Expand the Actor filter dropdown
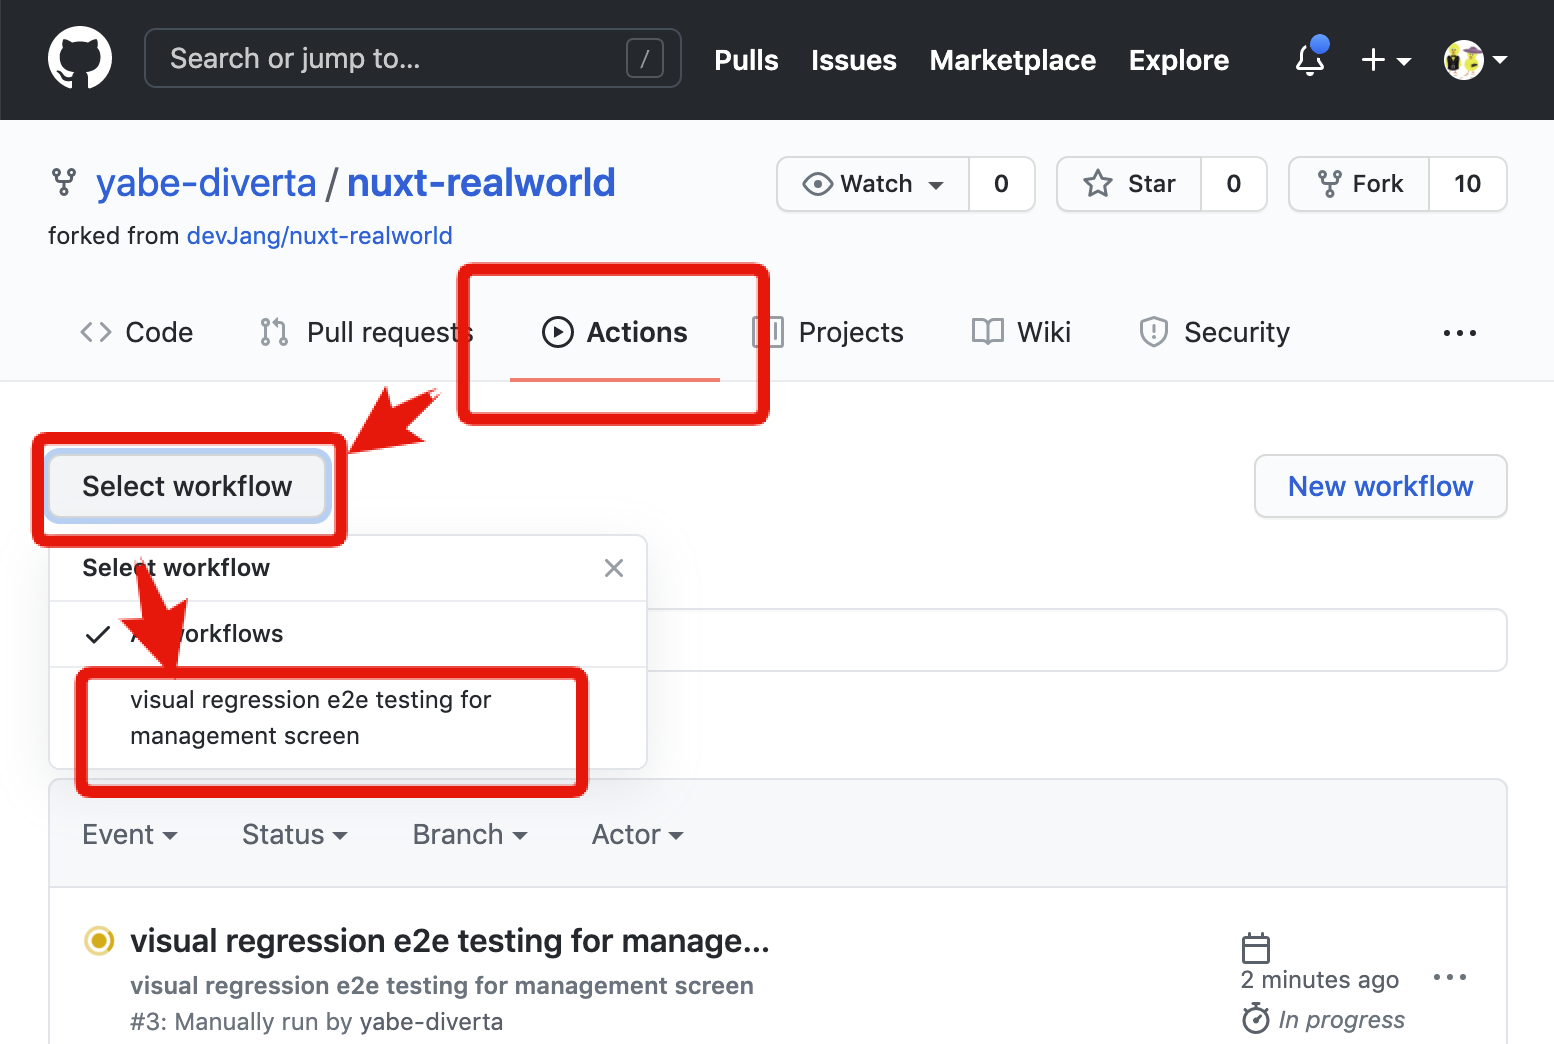This screenshot has width=1554, height=1044. 638,834
